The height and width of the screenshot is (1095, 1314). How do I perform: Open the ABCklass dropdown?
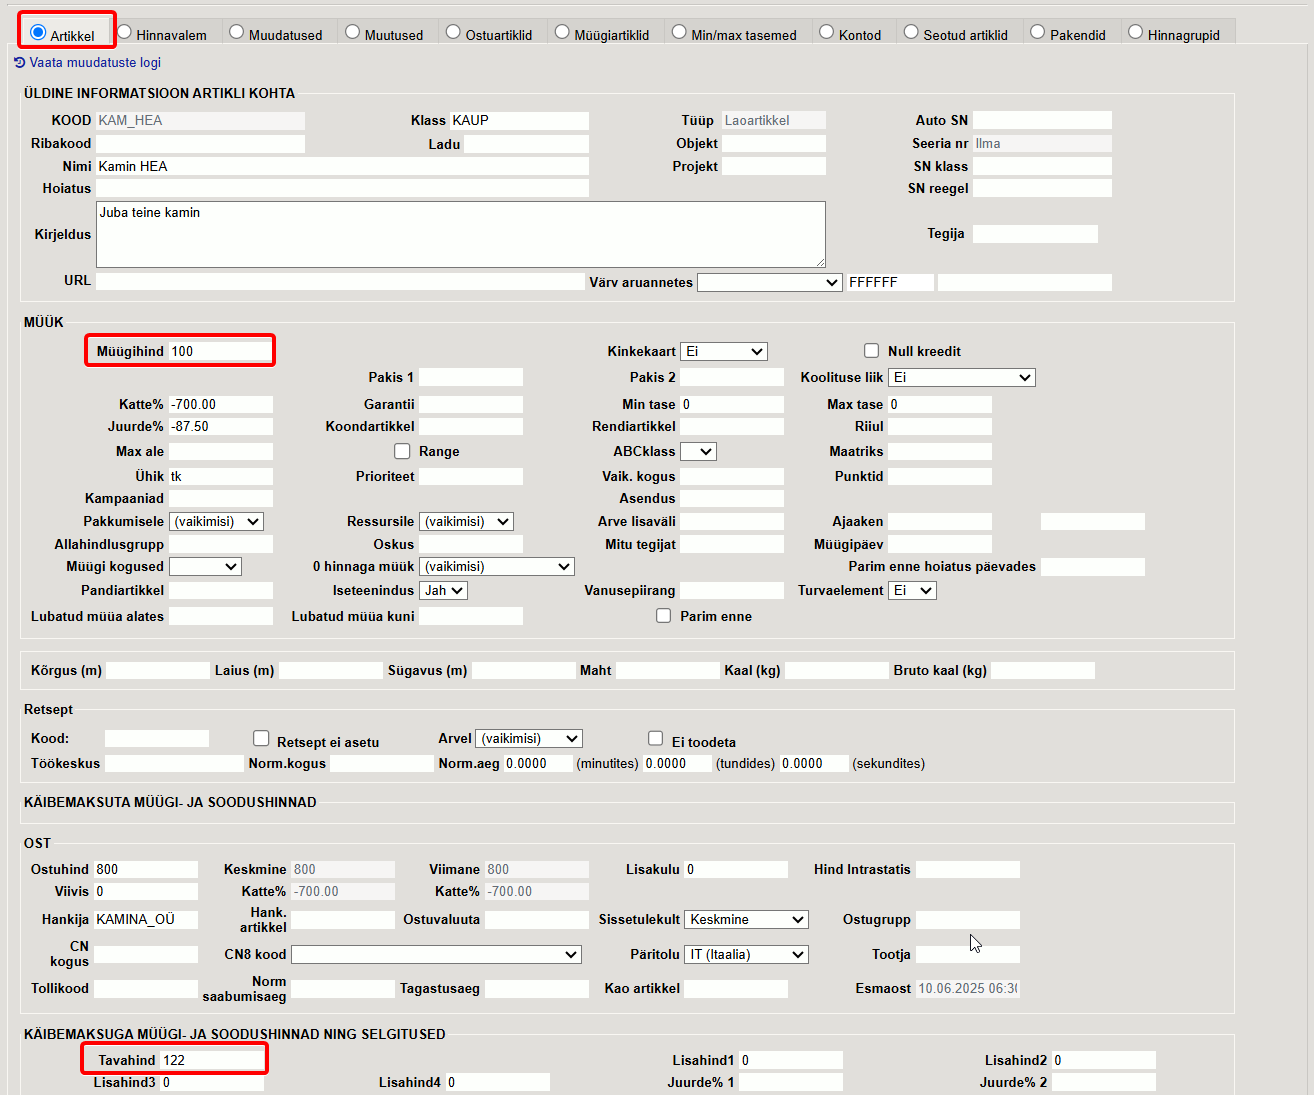(x=698, y=451)
